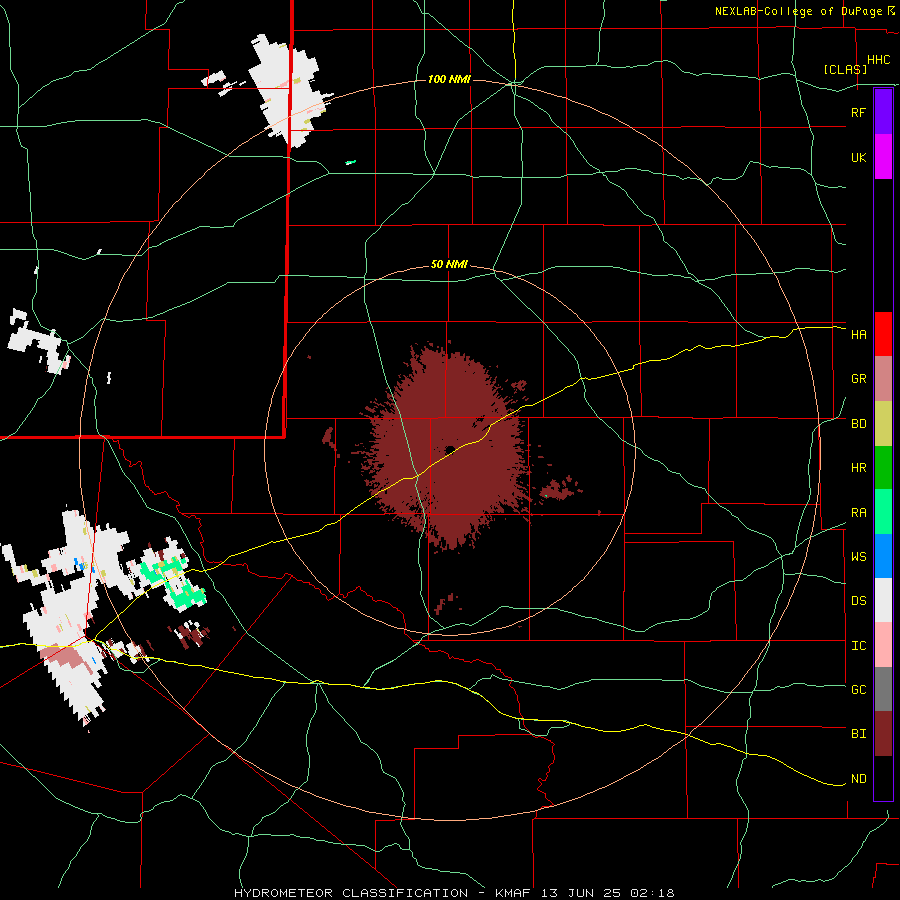Viewport: 900px width, 900px height.
Task: Click the BI dark red legend swatch
Action: pos(883,734)
